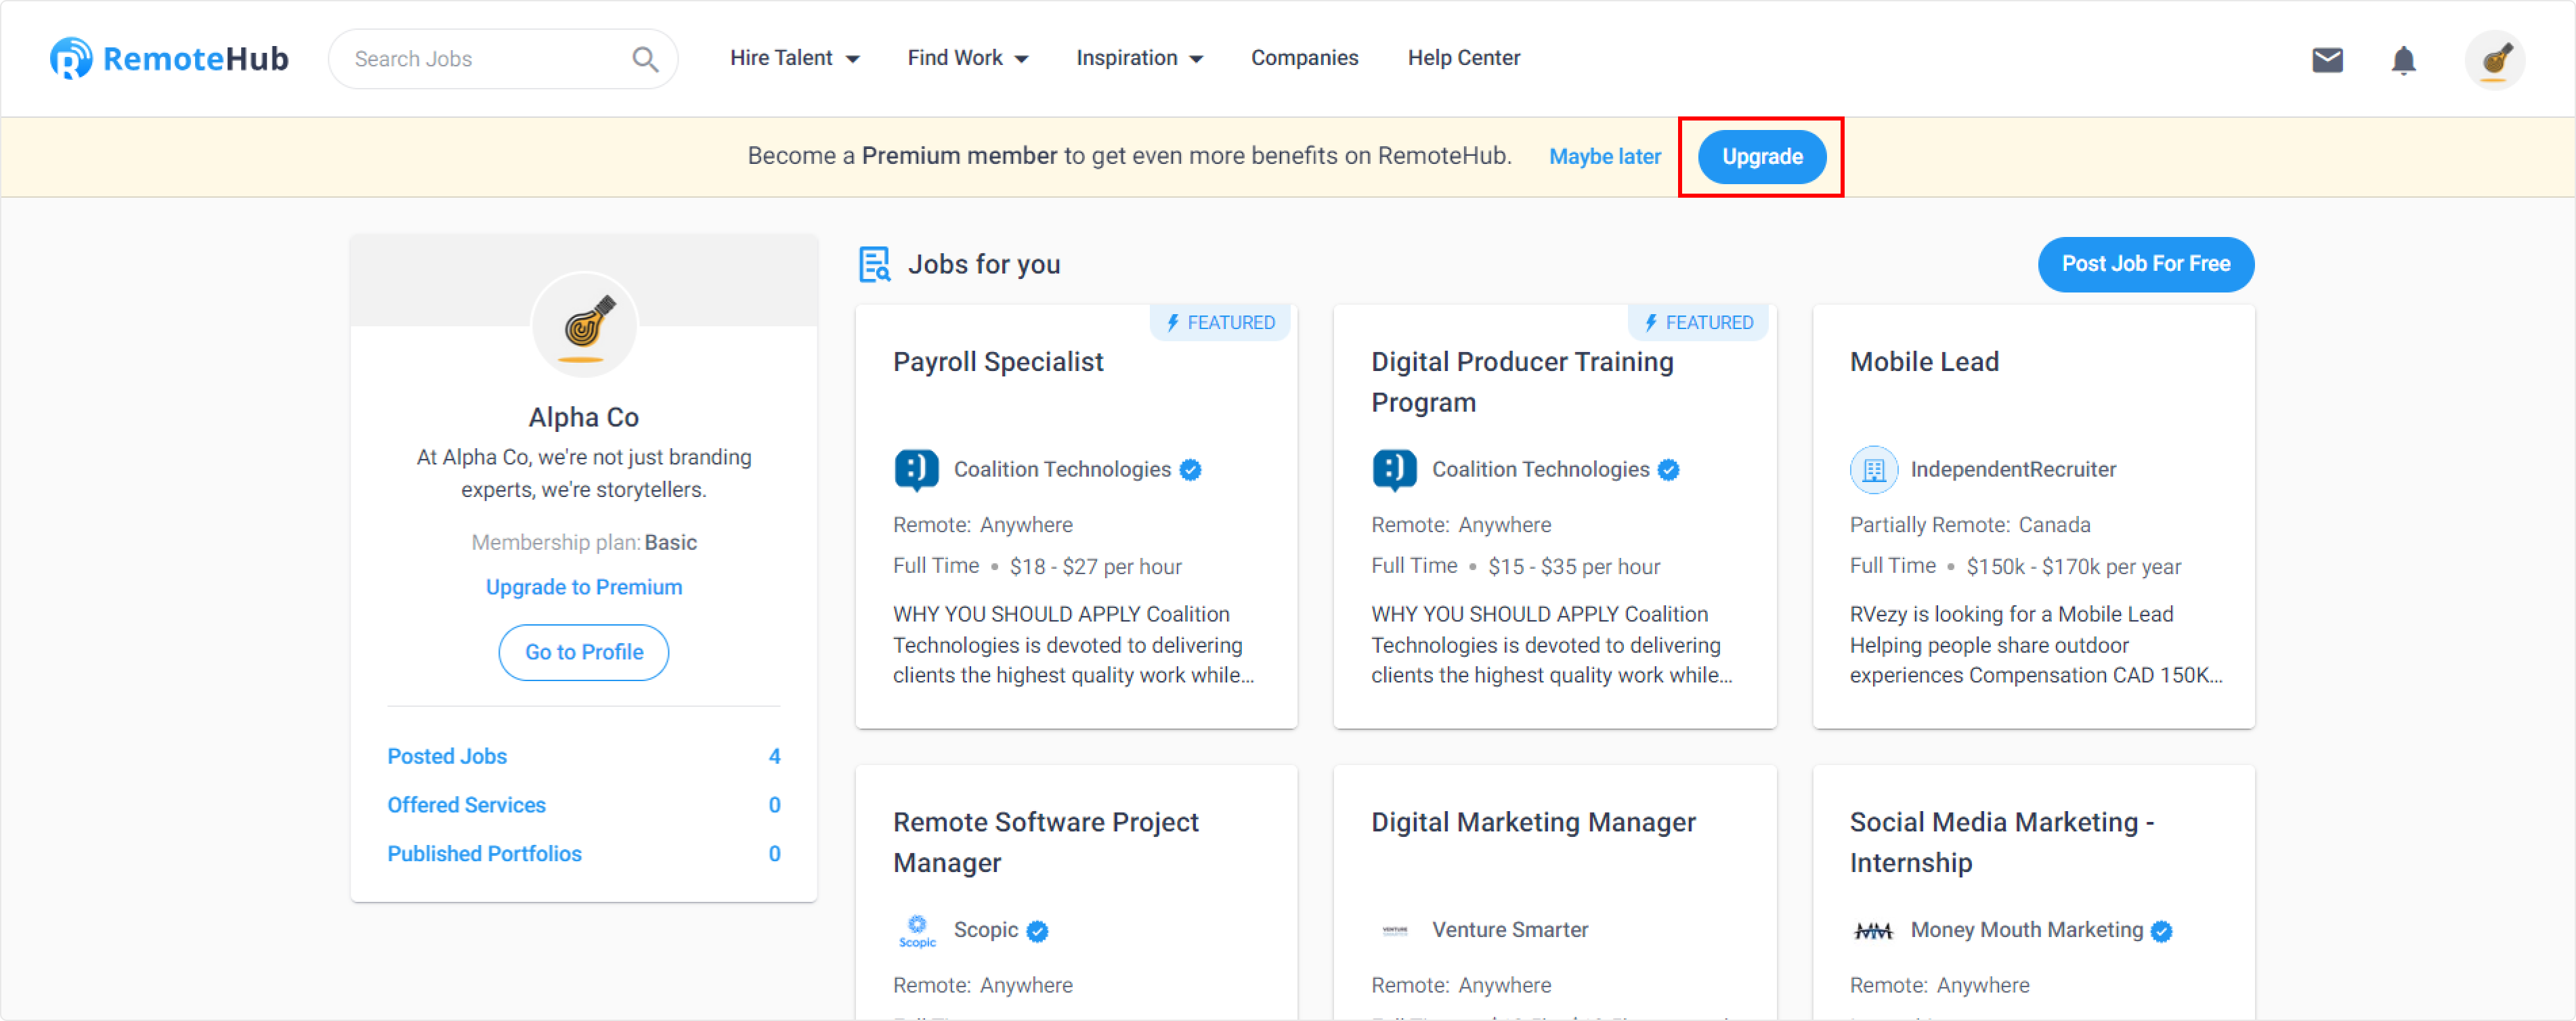Expand the Hire Talent dropdown
Screen dimensions: 2576x1021
click(x=794, y=58)
